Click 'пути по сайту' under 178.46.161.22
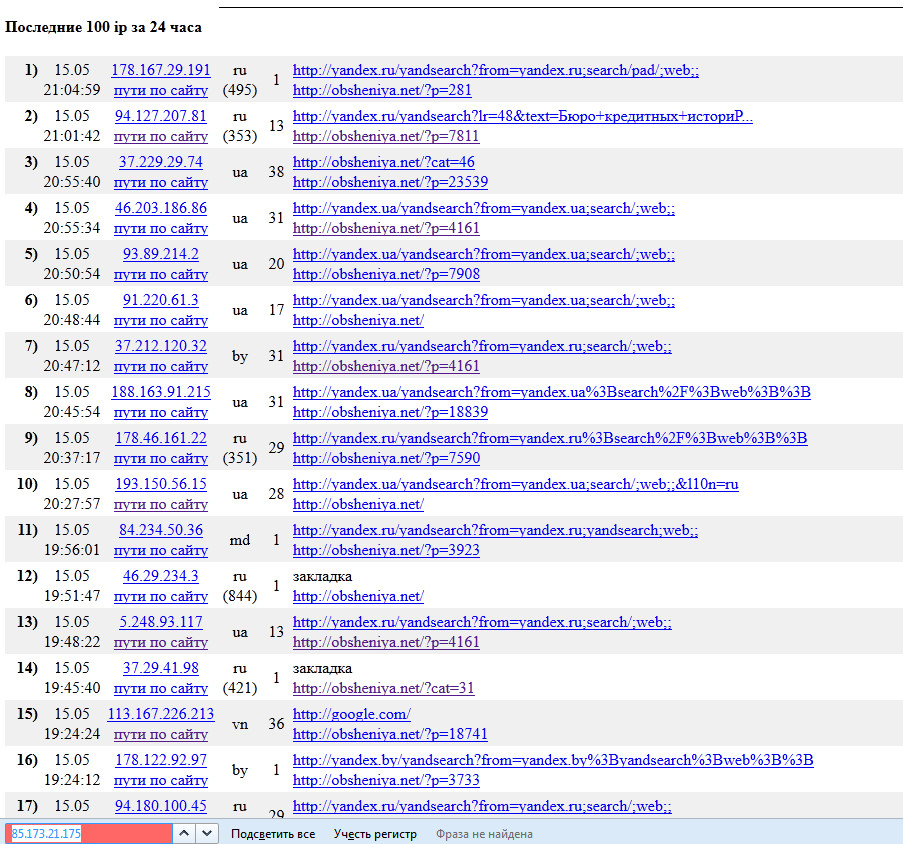This screenshot has width=903, height=844. [161, 459]
